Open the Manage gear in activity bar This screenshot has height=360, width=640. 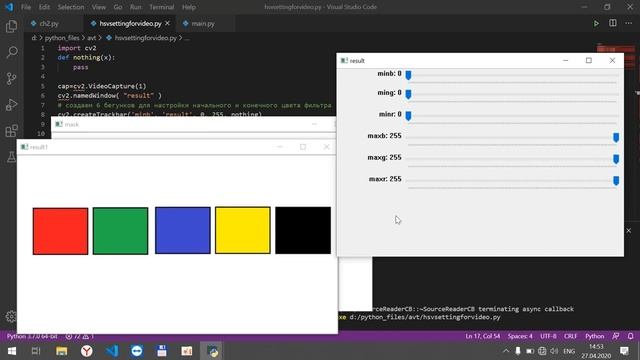tap(11, 316)
